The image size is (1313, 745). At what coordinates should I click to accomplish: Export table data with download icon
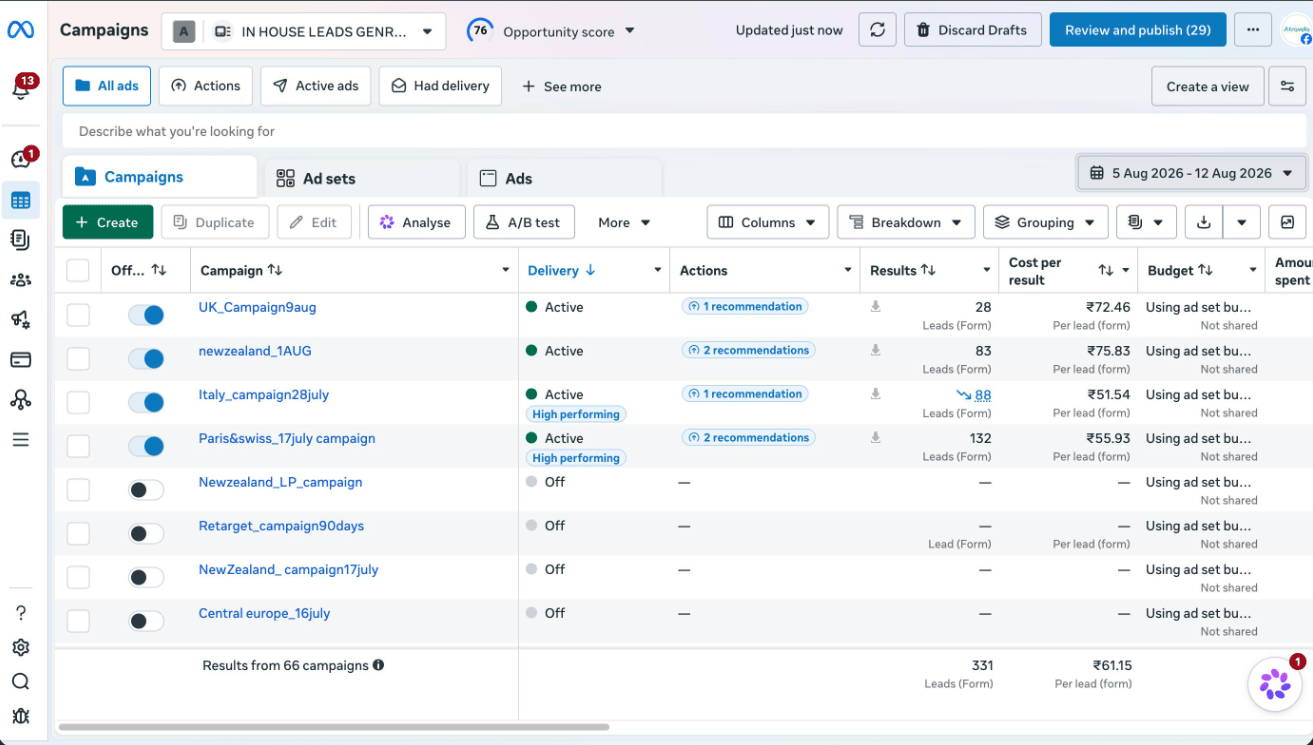(x=1204, y=222)
